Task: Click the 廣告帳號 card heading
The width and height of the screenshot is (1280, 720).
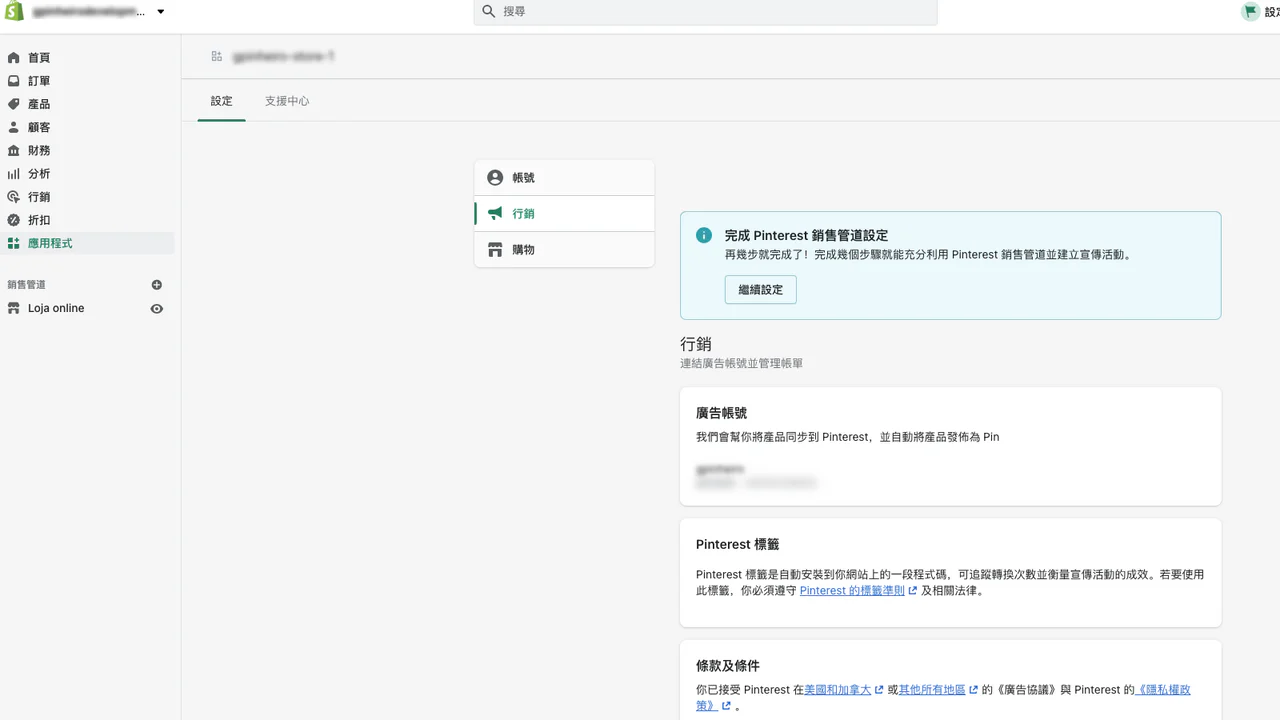Action: (x=721, y=413)
